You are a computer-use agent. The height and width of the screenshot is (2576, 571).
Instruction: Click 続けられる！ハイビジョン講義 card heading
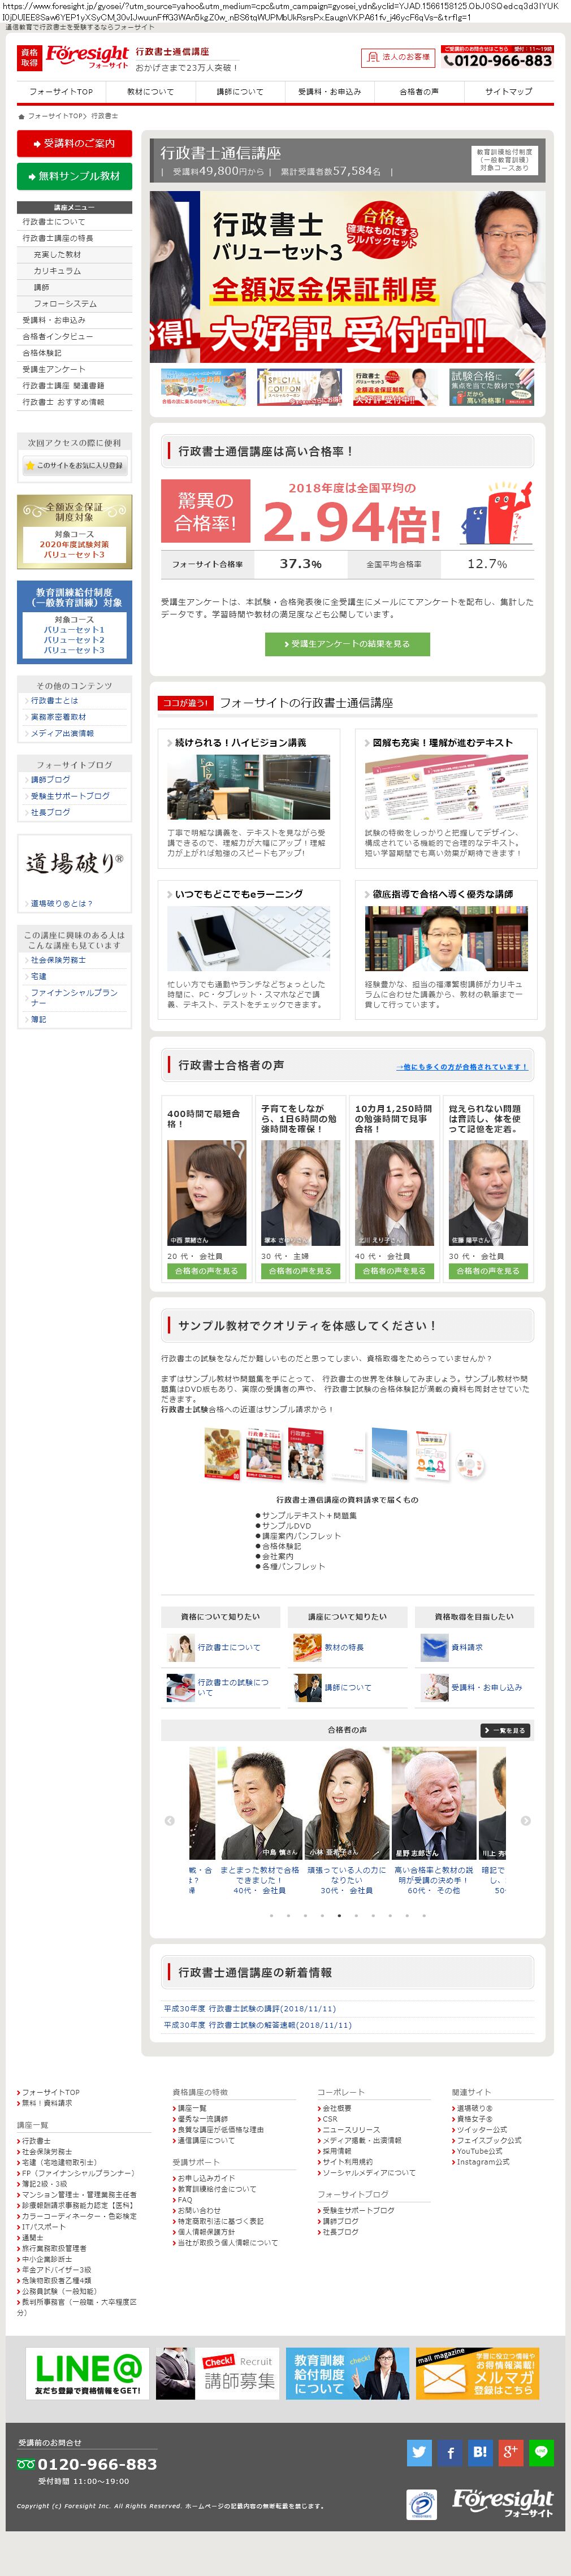(x=241, y=743)
